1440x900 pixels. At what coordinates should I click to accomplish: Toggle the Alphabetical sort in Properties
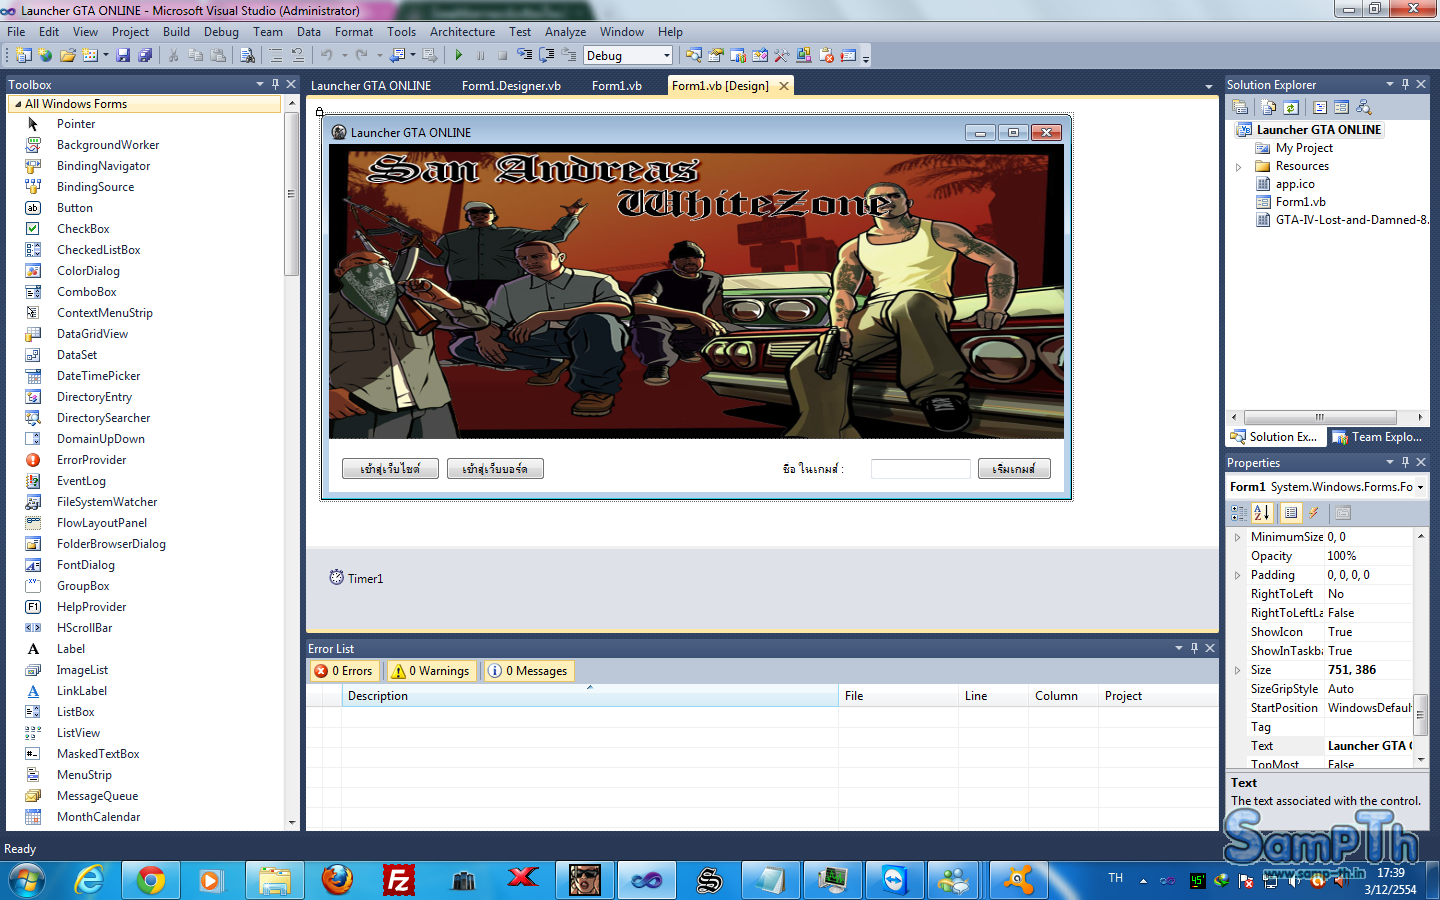click(x=1262, y=513)
